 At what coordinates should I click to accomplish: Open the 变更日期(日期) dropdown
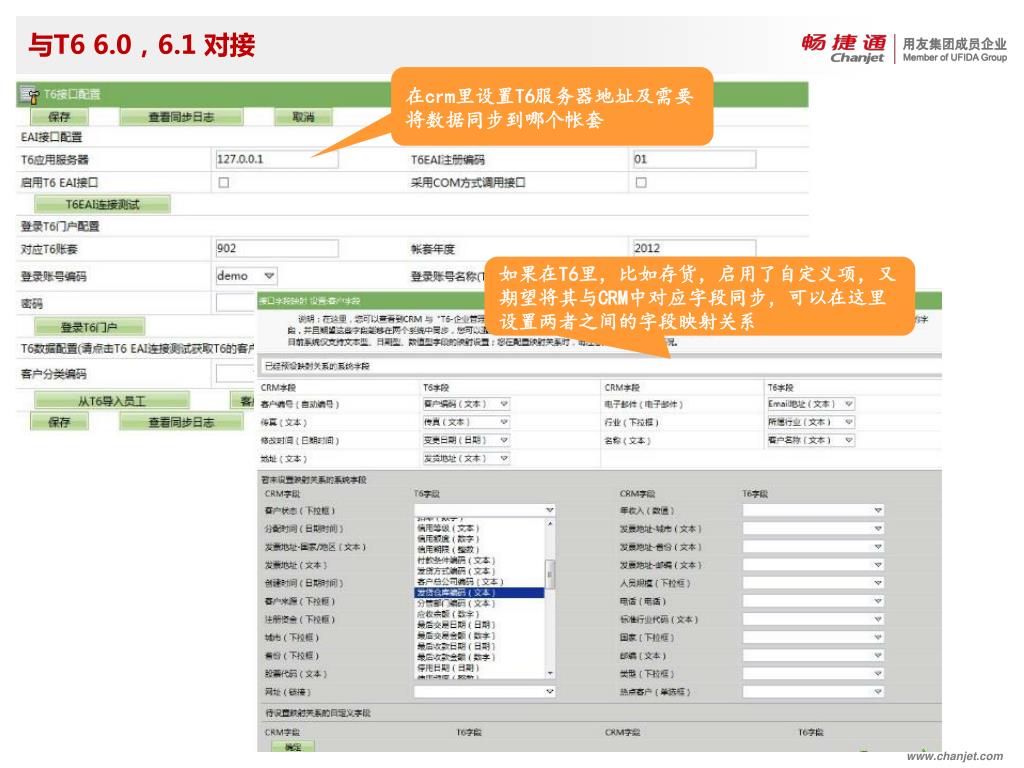coord(504,440)
